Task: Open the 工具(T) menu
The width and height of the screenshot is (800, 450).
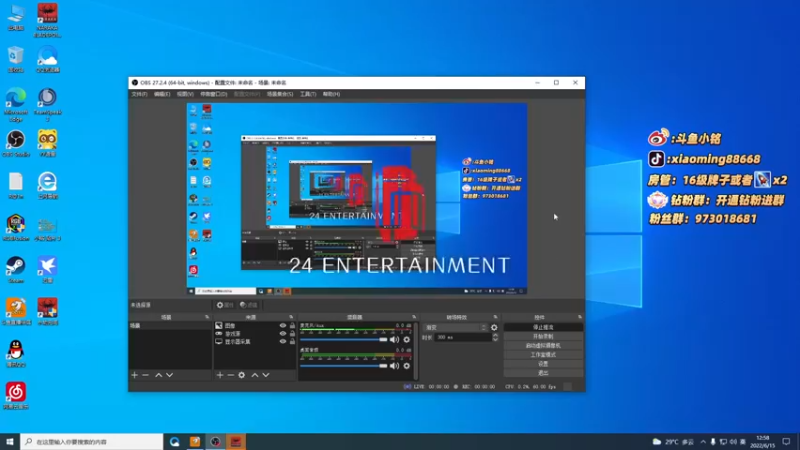Action: (x=308, y=94)
